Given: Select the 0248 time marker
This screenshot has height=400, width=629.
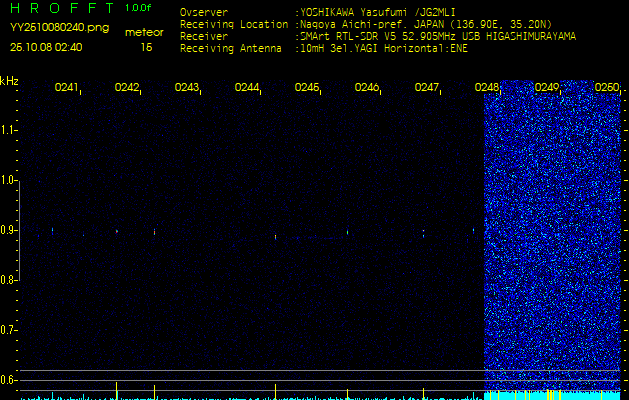Looking at the screenshot, I should pyautogui.click(x=486, y=88).
